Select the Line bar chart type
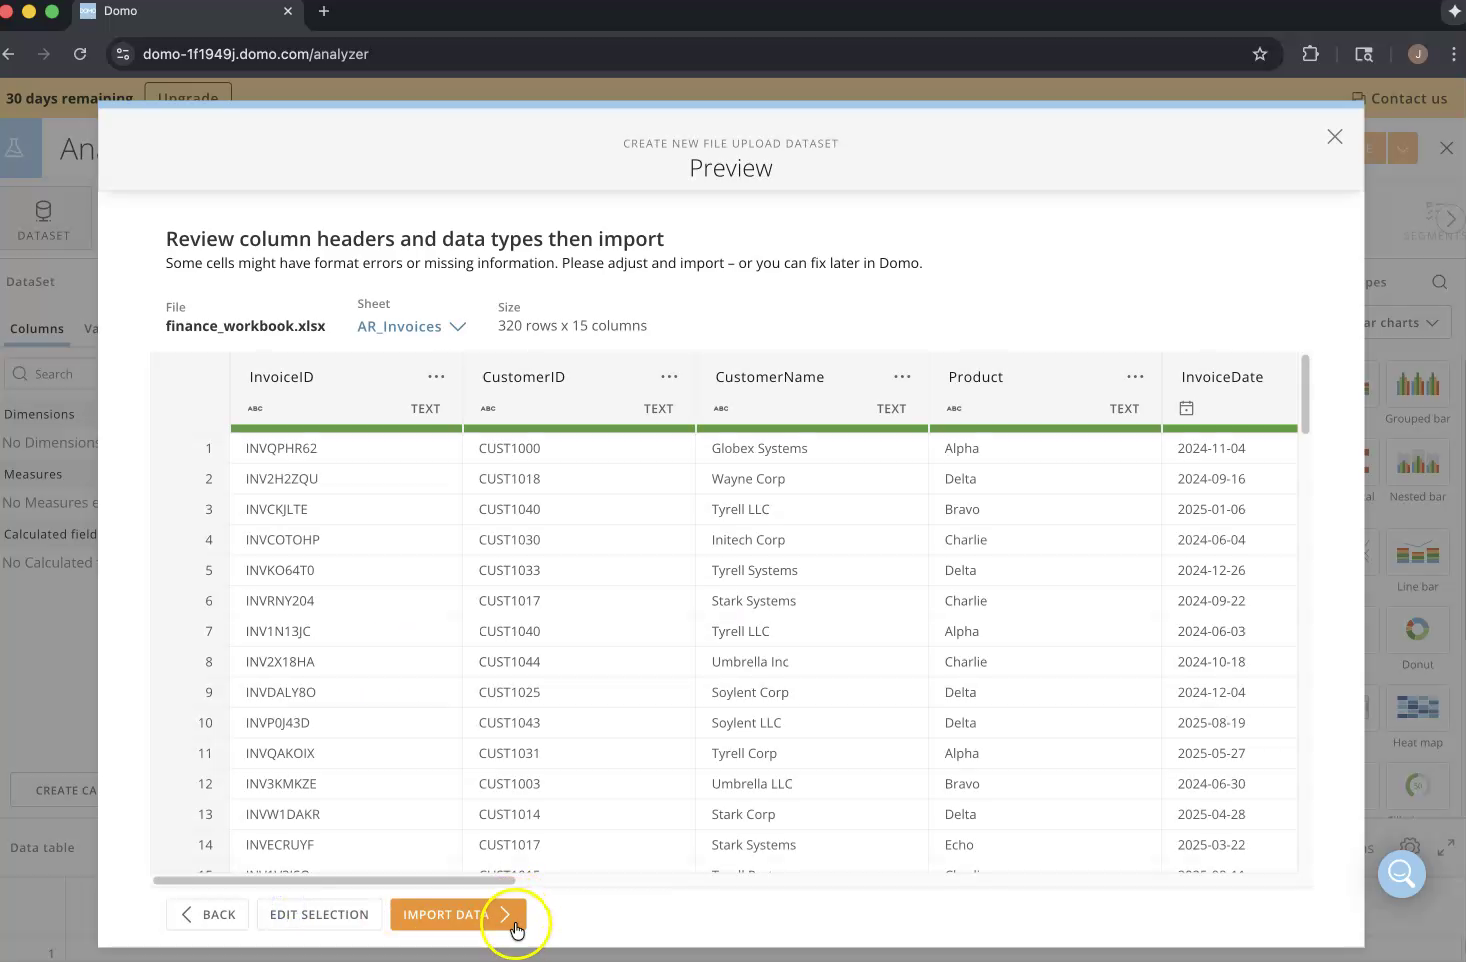Viewport: 1466px width, 962px height. pos(1417,562)
